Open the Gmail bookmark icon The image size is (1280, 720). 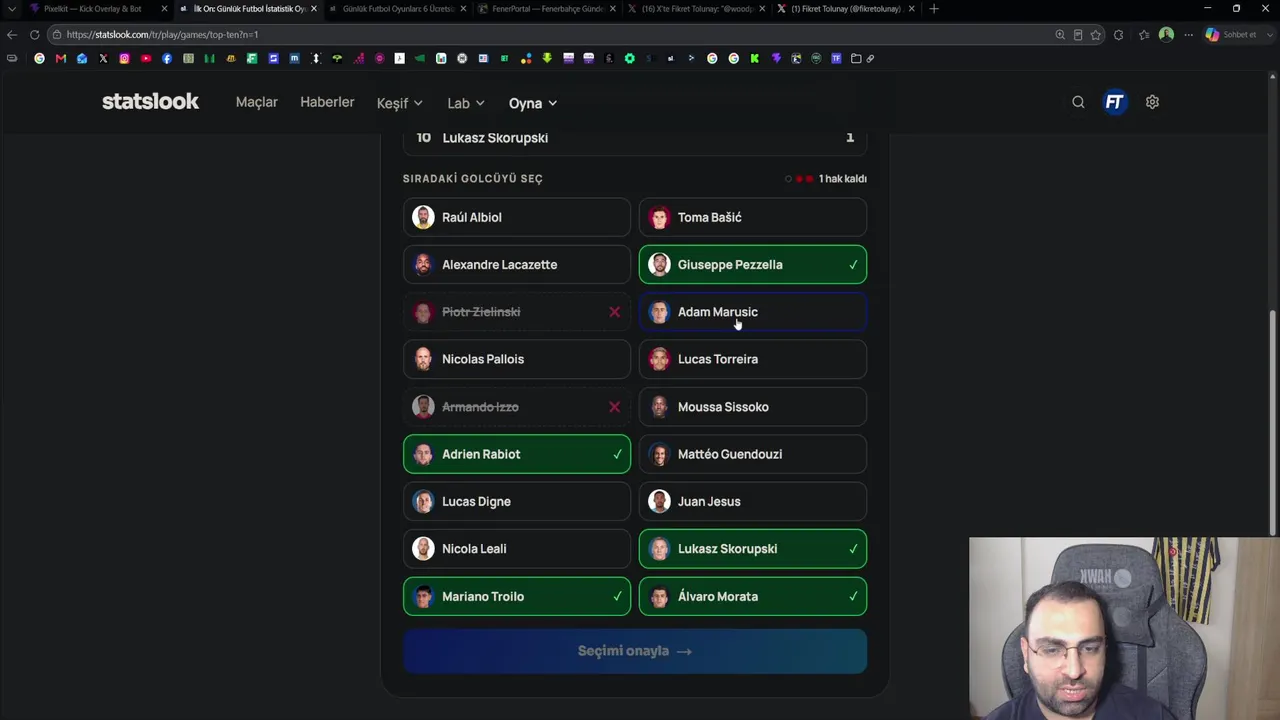tap(61, 58)
